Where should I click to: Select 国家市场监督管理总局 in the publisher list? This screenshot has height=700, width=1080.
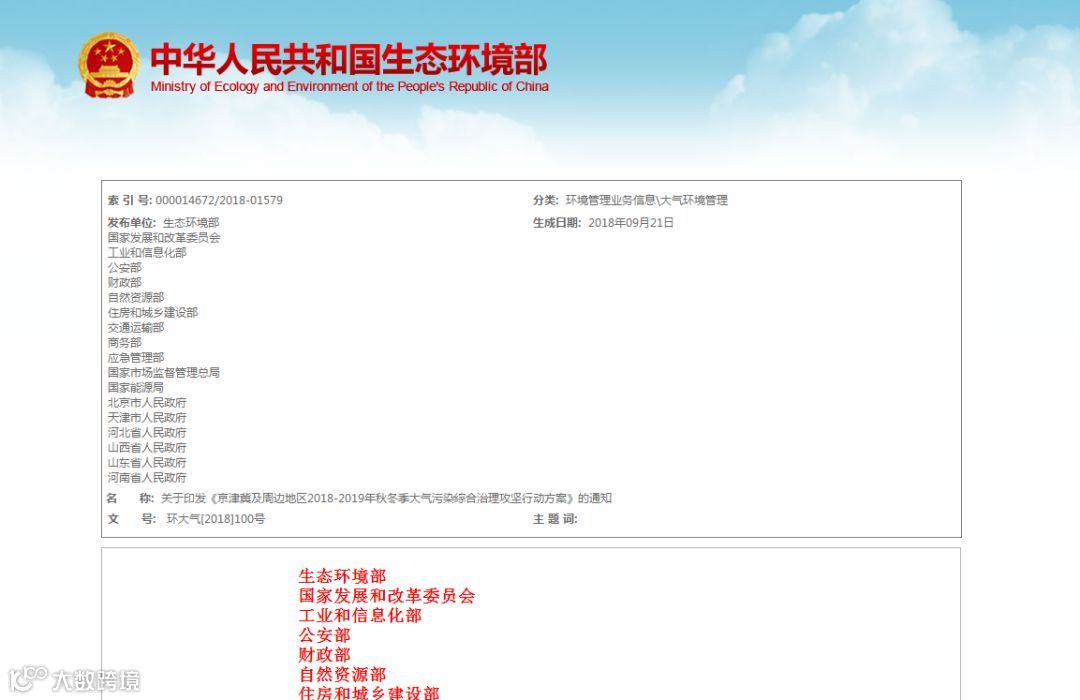coord(164,373)
